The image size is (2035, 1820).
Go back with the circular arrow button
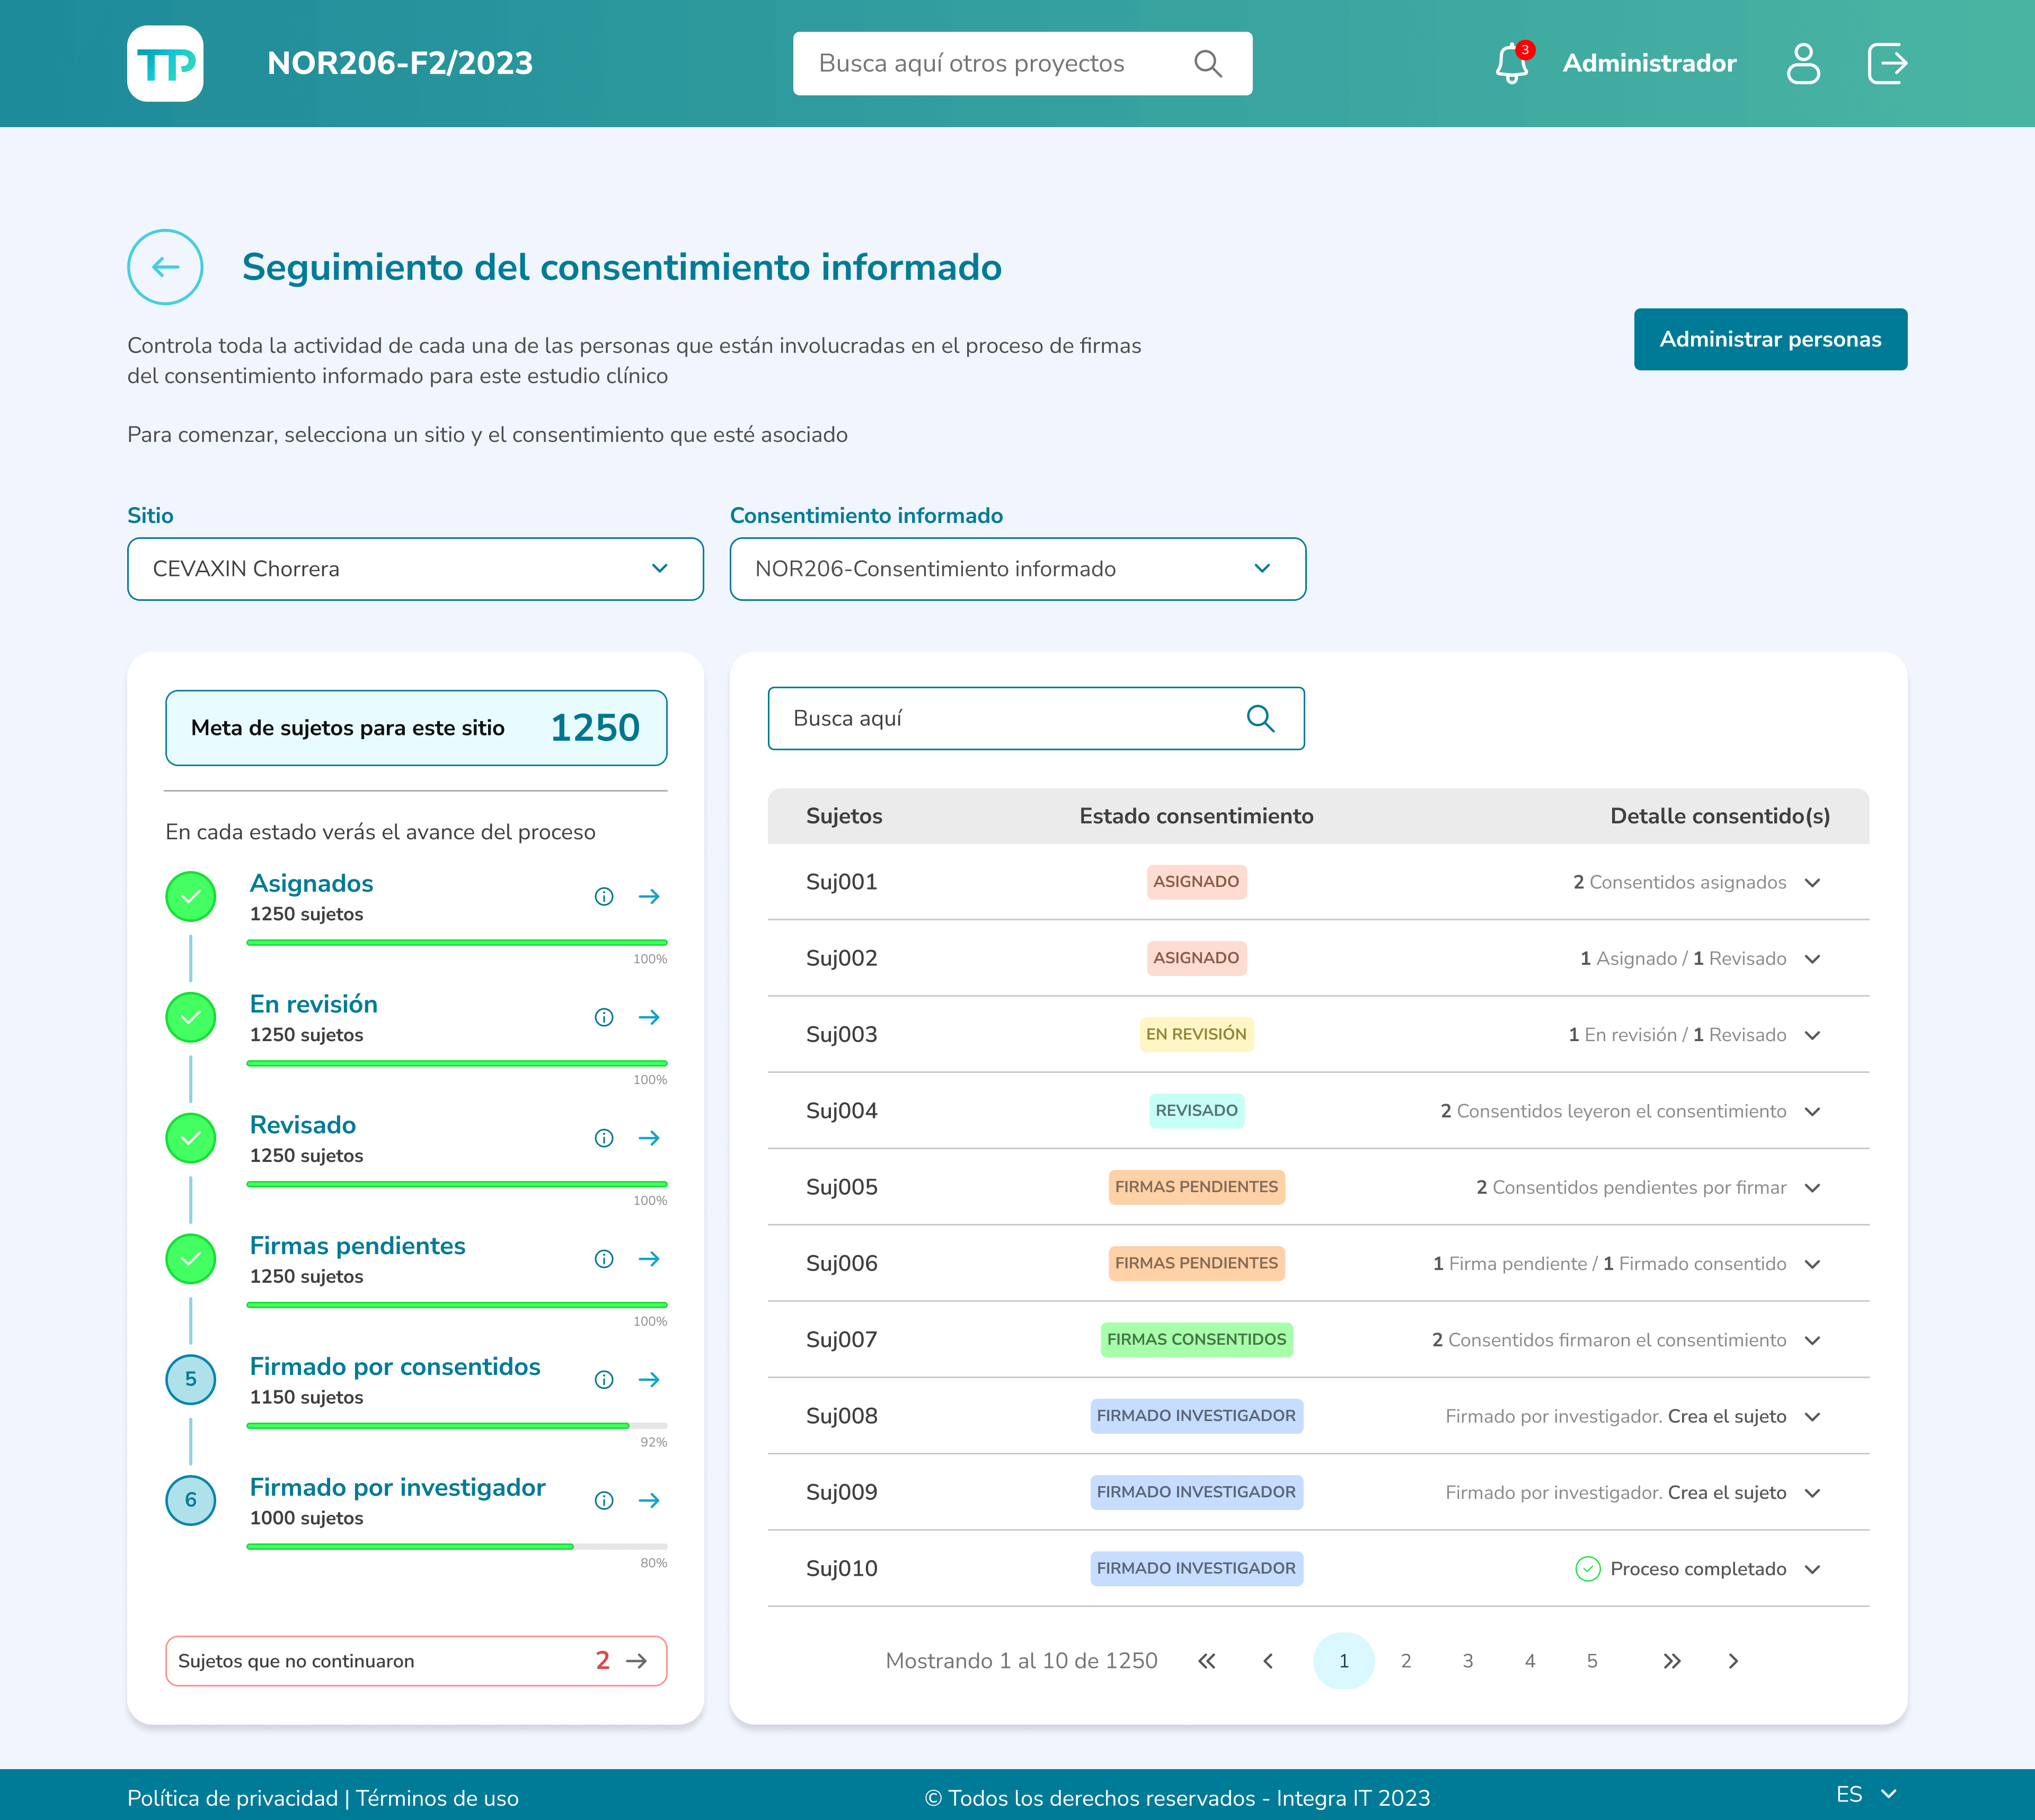pos(165,267)
